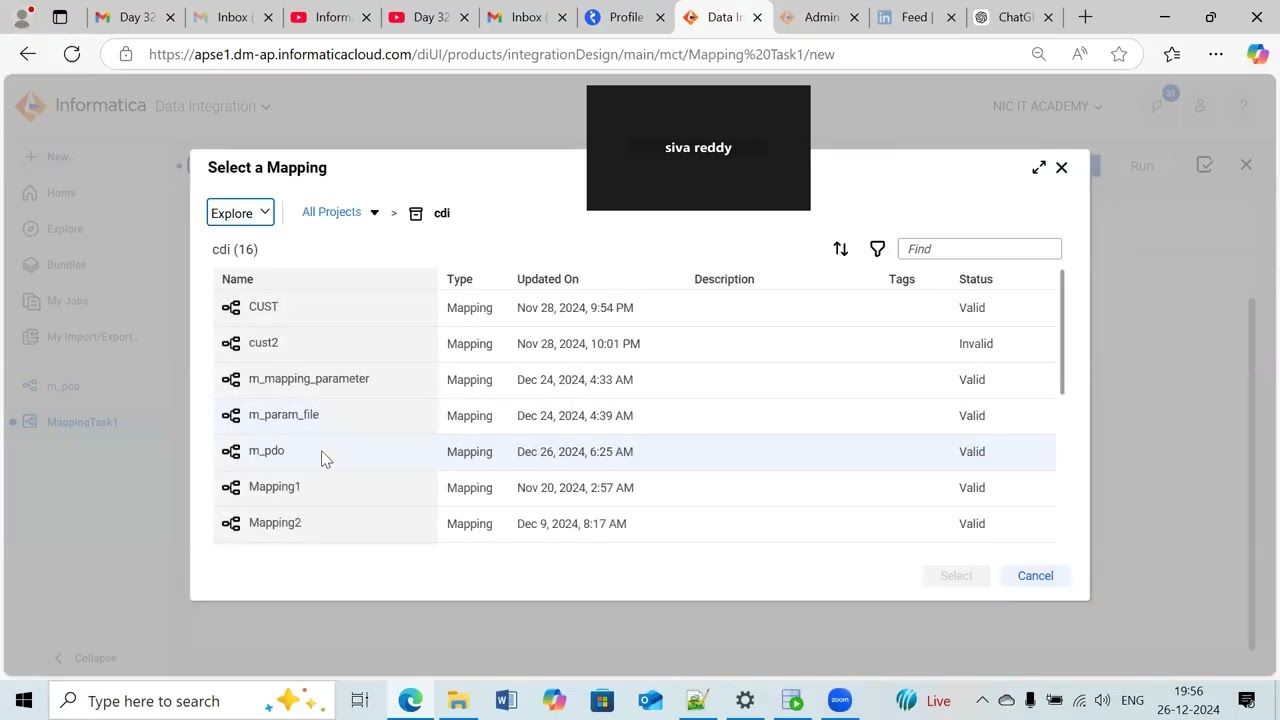Open browser settings and more menu
The width and height of the screenshot is (1280, 720).
tap(1215, 54)
